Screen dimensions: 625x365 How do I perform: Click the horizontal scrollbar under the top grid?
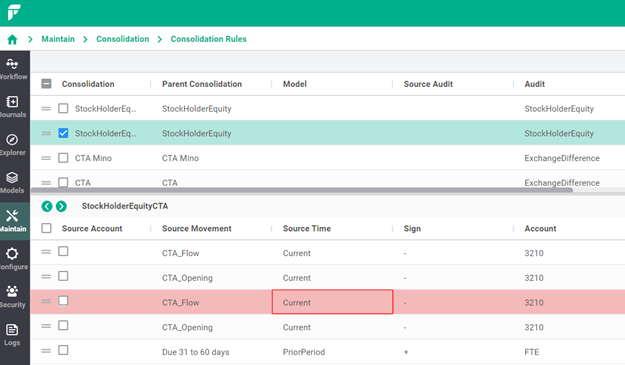pos(302,190)
